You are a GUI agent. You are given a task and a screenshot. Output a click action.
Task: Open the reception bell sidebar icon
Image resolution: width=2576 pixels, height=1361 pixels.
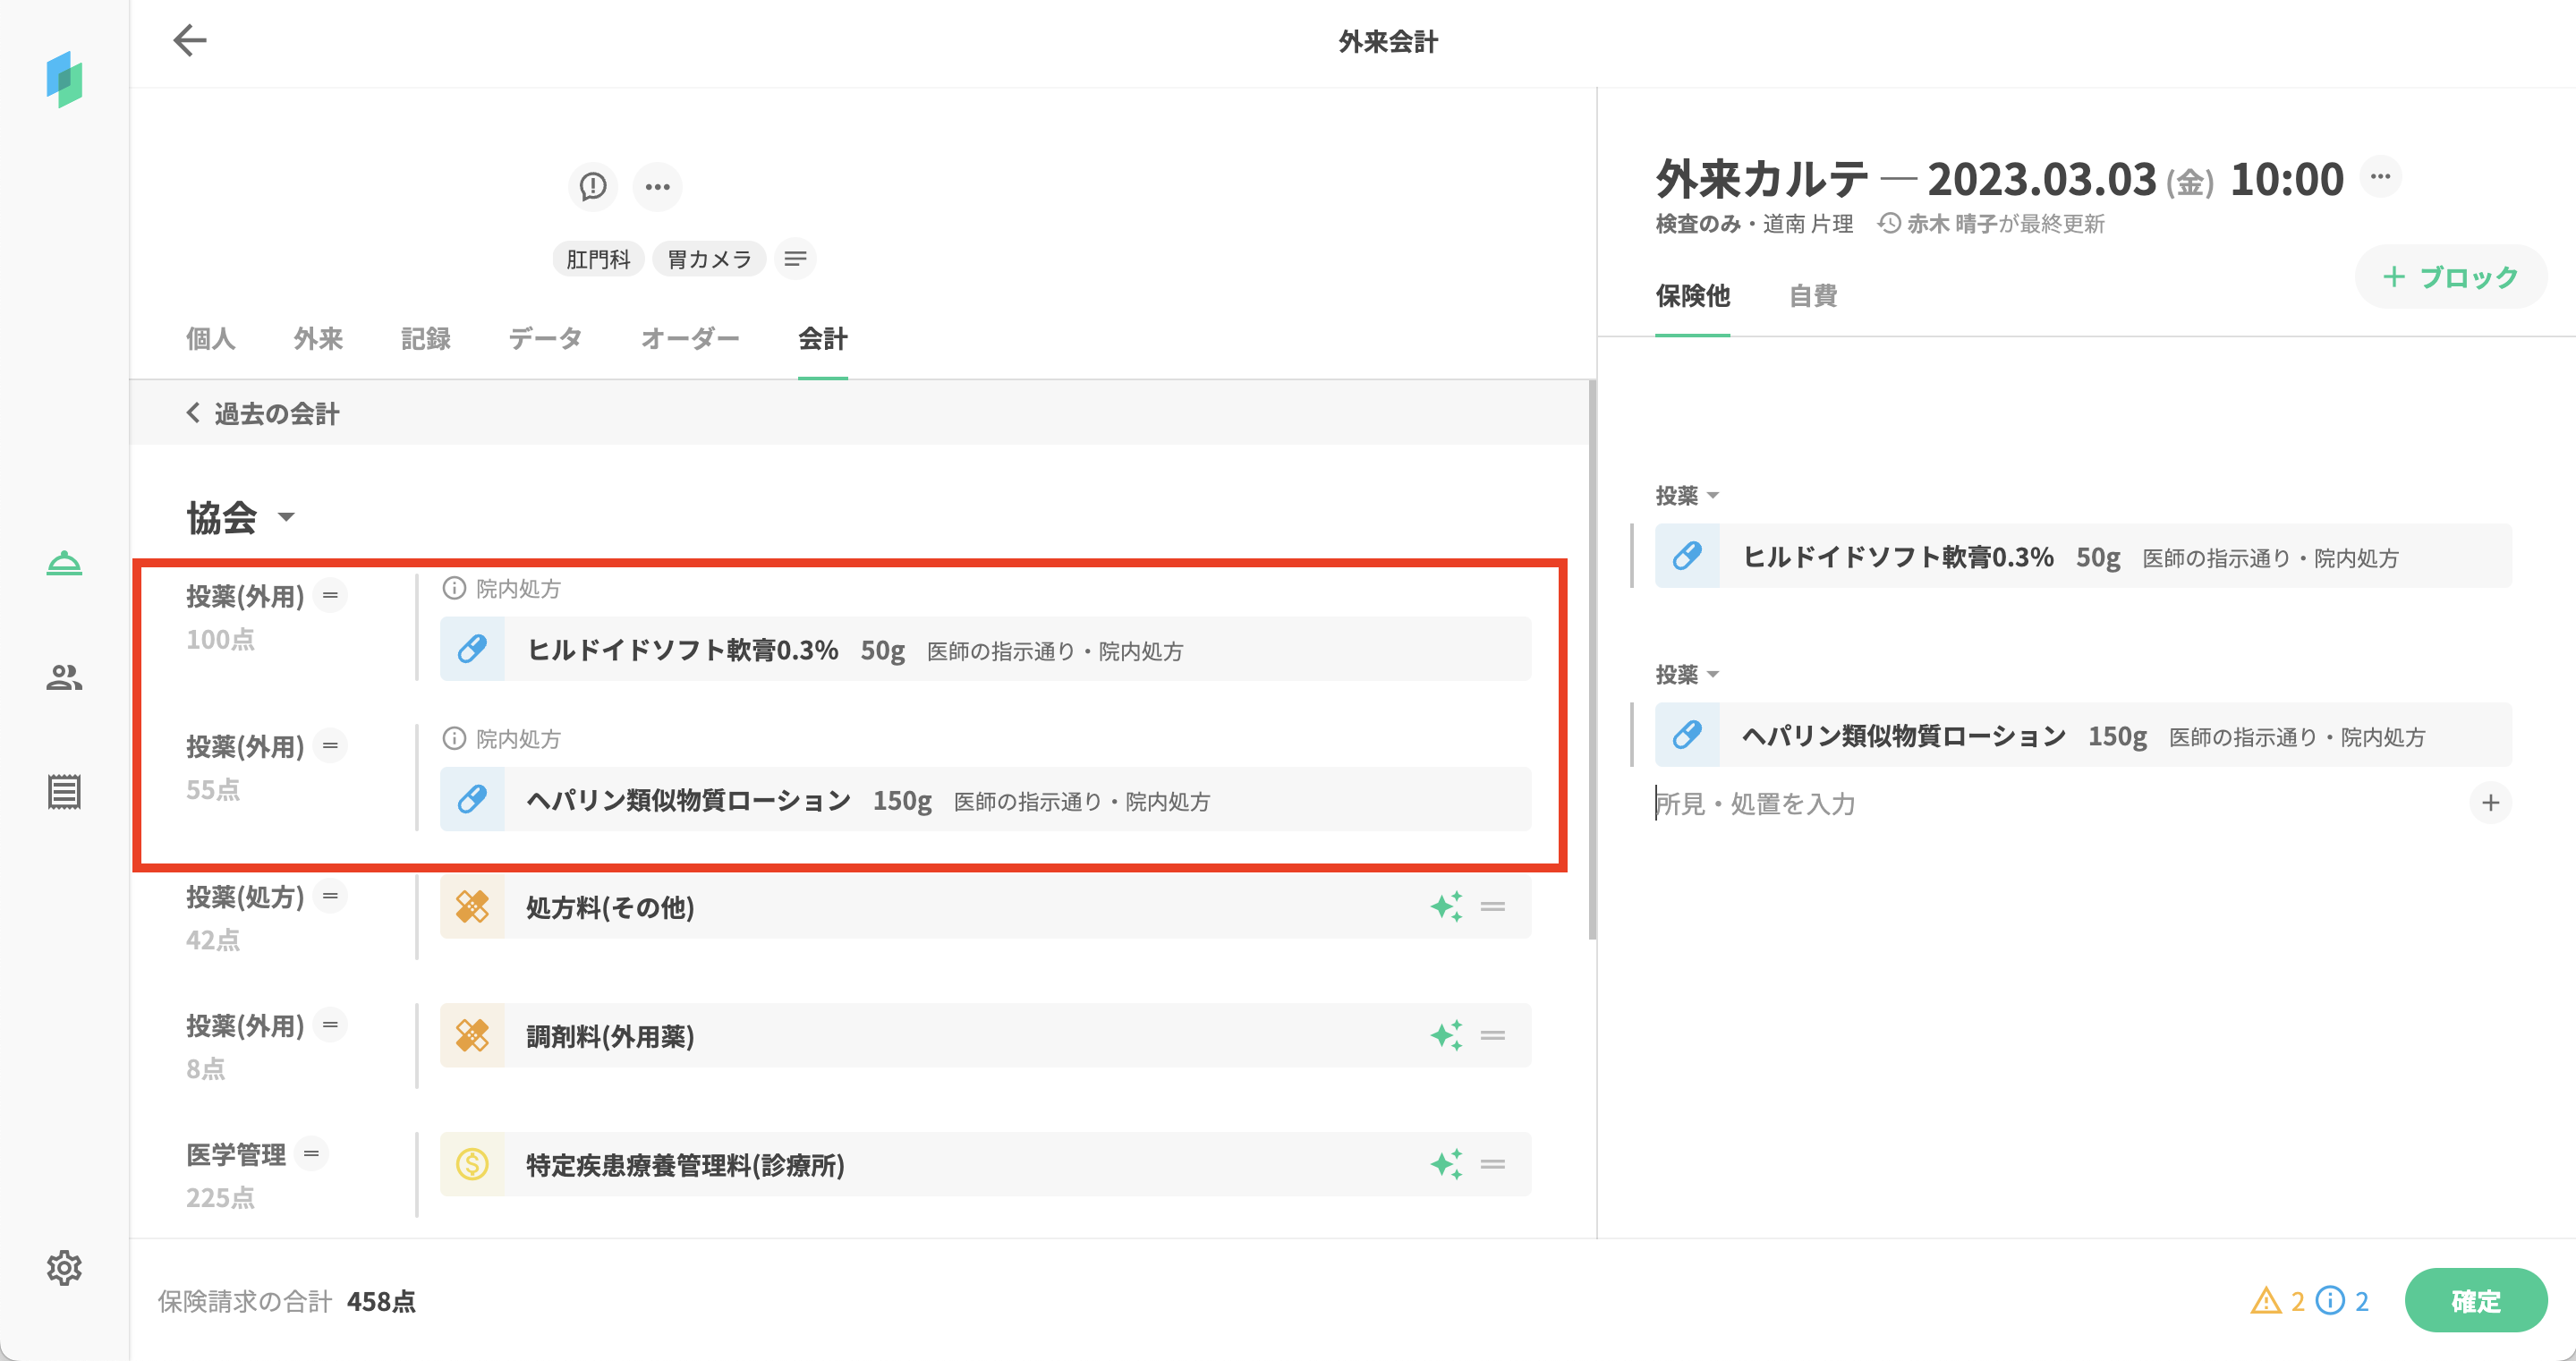pos(64,564)
